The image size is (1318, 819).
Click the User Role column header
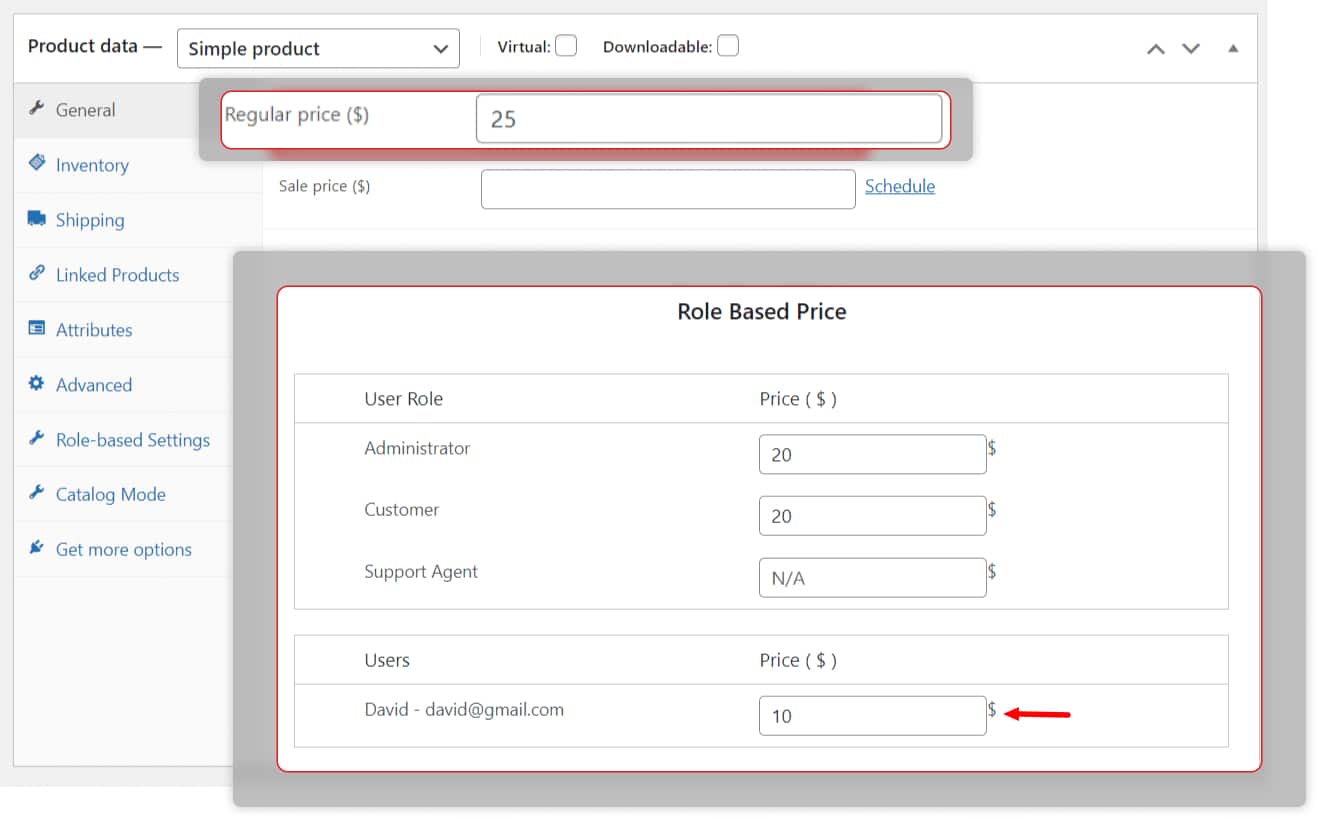(403, 399)
